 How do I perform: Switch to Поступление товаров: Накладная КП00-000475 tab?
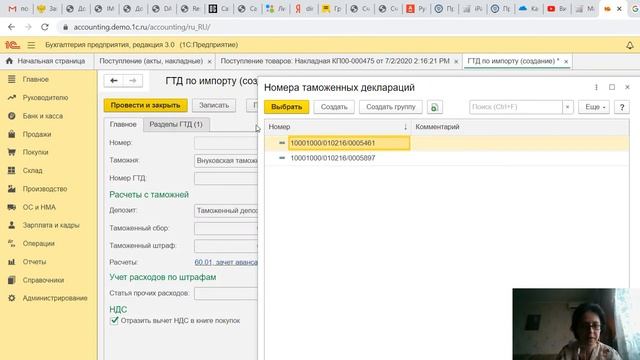pos(335,61)
